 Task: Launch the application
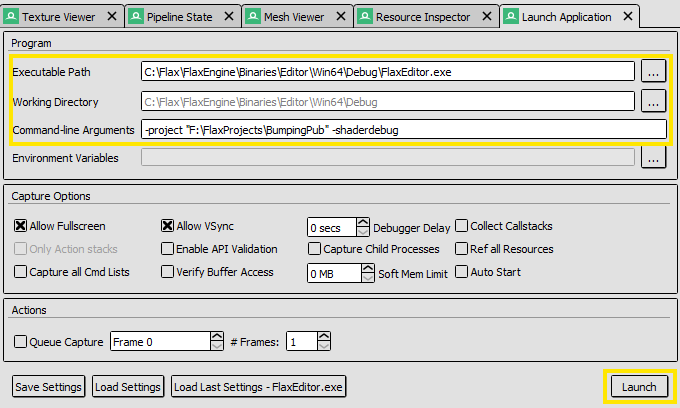click(x=639, y=386)
